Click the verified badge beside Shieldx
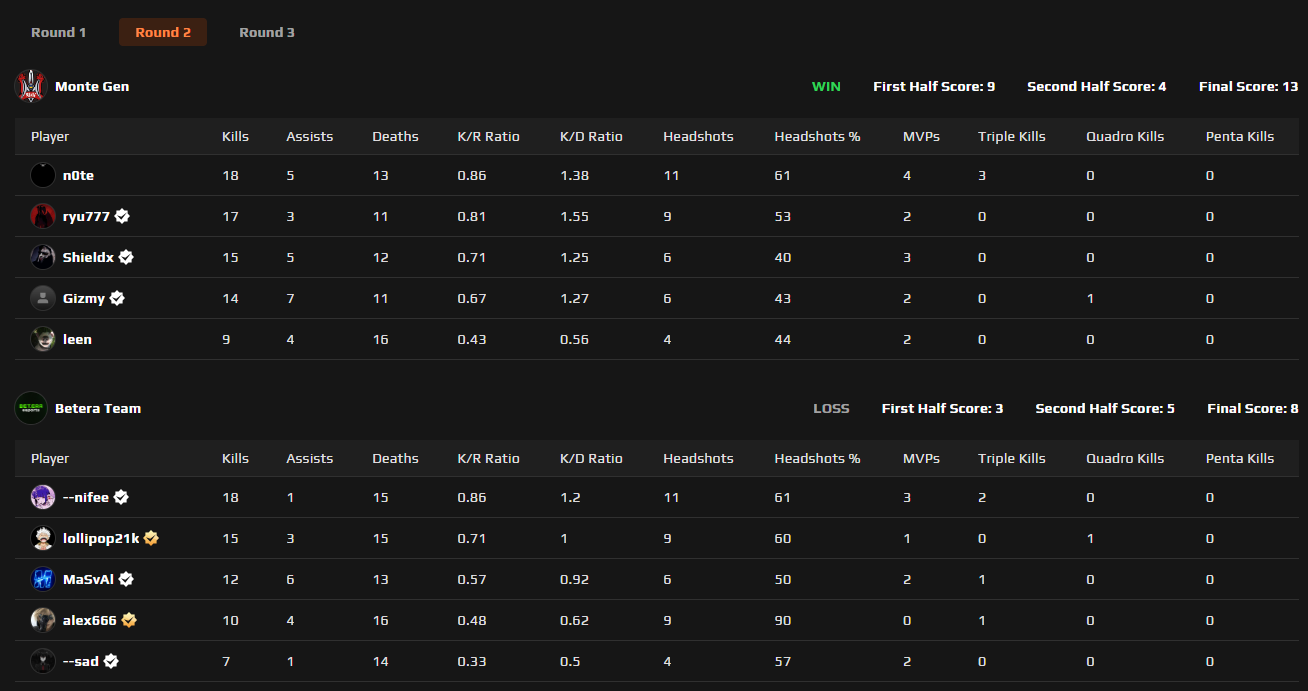 click(x=126, y=257)
